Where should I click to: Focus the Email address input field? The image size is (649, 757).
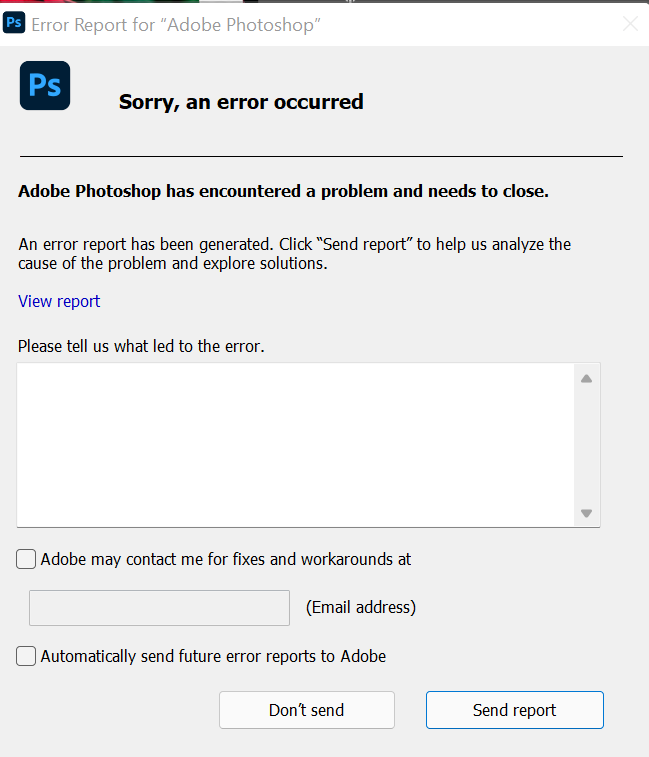[x=159, y=608]
